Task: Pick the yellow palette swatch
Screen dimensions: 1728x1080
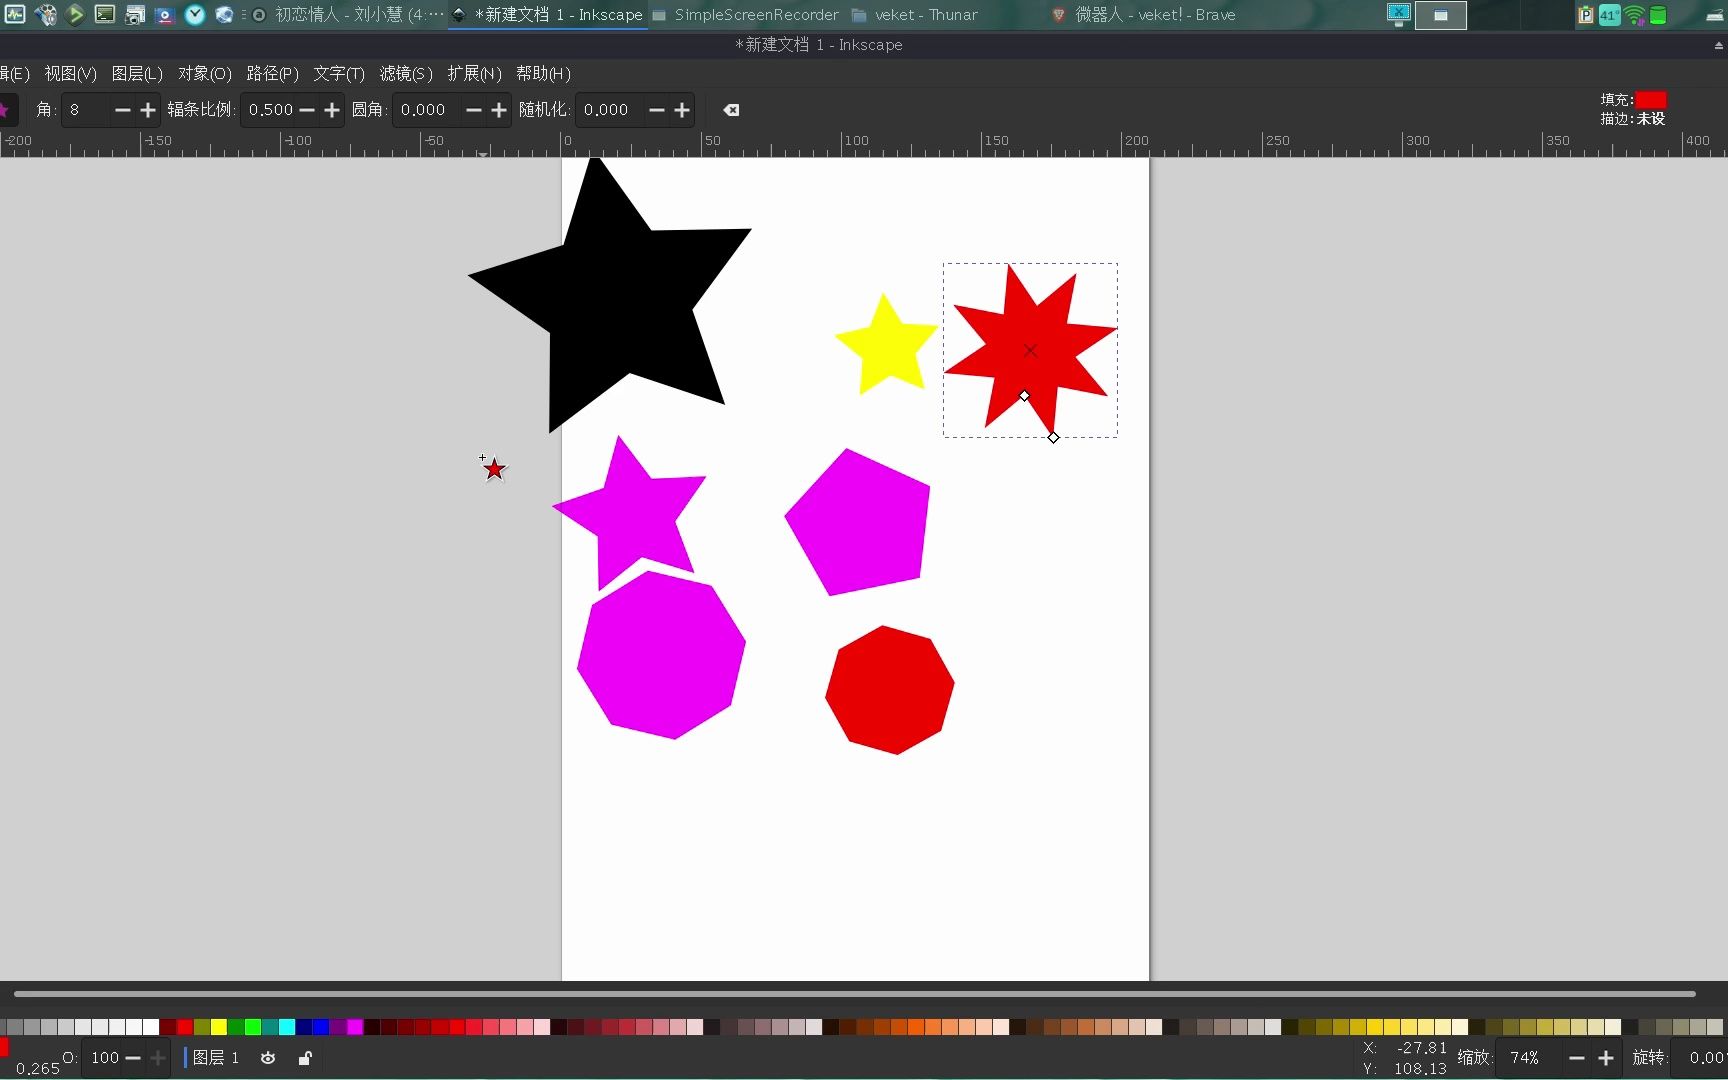Action: (219, 1027)
